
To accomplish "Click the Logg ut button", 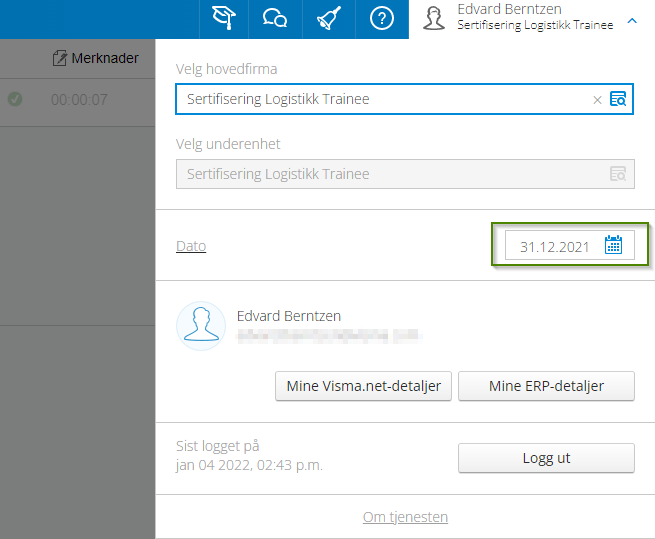I will point(546,458).
